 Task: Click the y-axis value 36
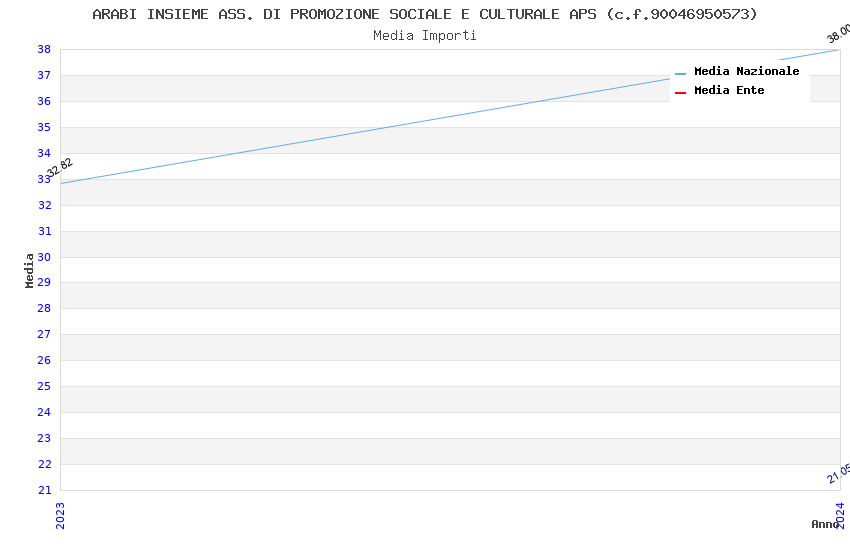coord(44,101)
